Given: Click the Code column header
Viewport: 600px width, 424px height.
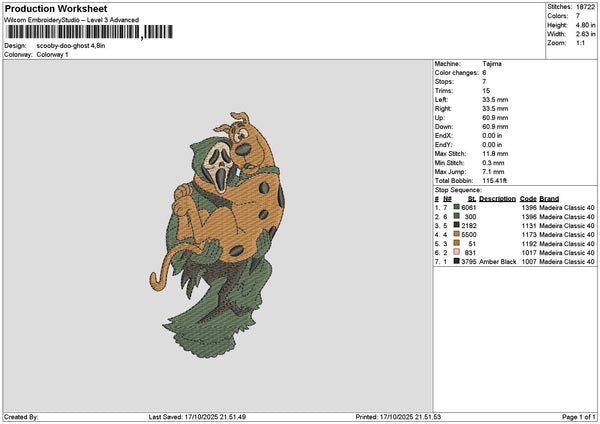Looking at the screenshot, I should (528, 199).
